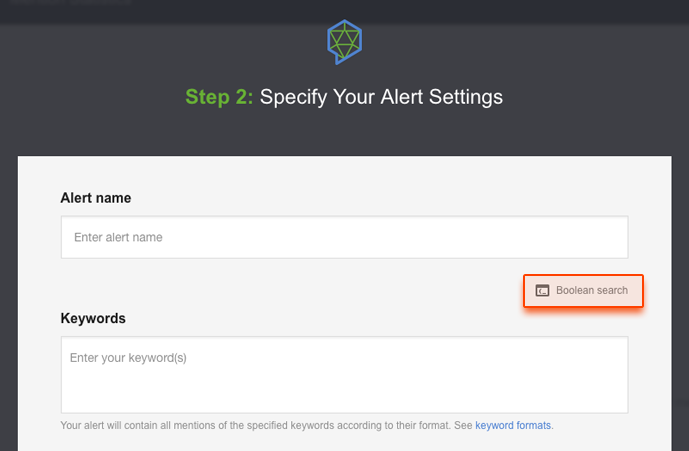
Task: Click the right end of the Alert name field
Action: point(606,237)
